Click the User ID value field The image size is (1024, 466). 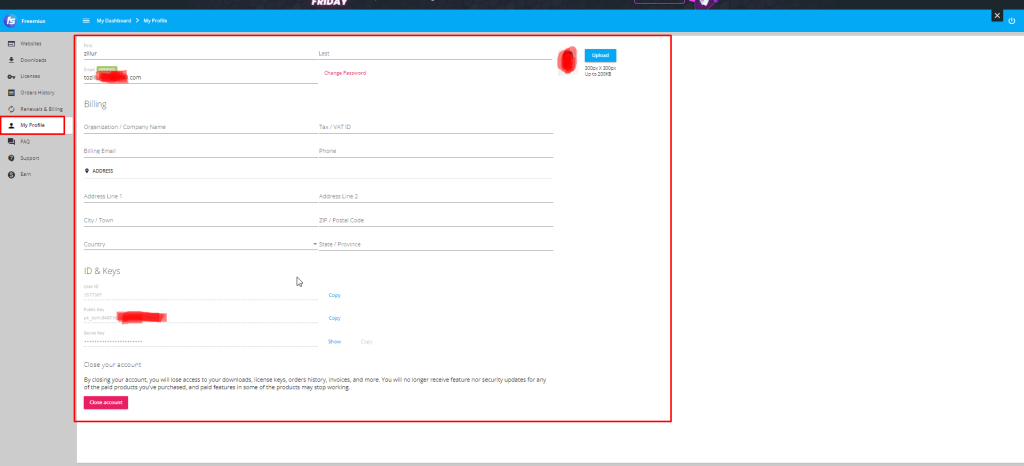click(x=200, y=295)
